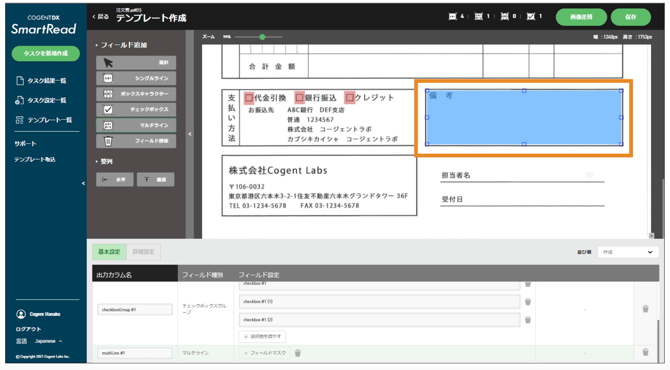
Task: Click the フィールドマスク button
Action: tap(265, 353)
